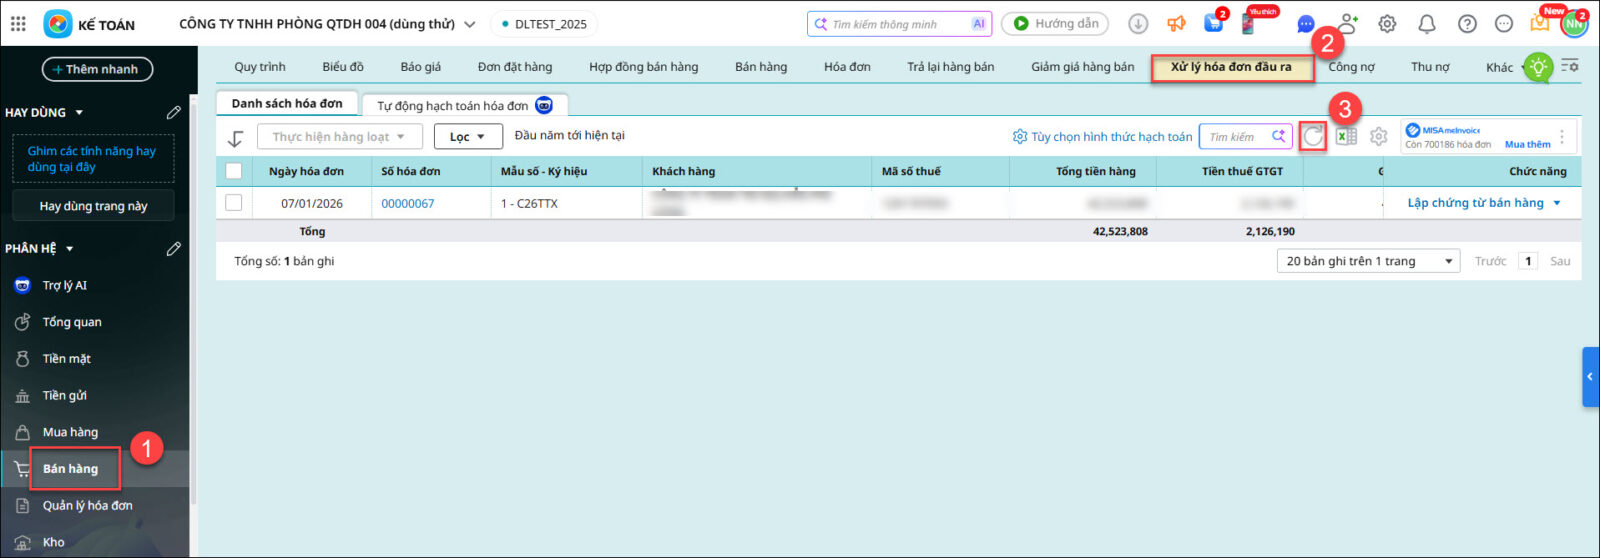This screenshot has height=558, width=1600.
Task: Click Lập chứng từ bán hàng link
Action: (1475, 203)
